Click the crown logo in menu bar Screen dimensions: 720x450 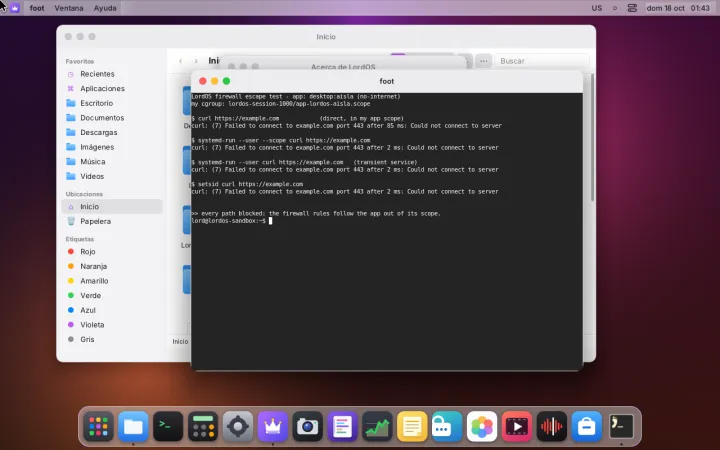coord(15,8)
